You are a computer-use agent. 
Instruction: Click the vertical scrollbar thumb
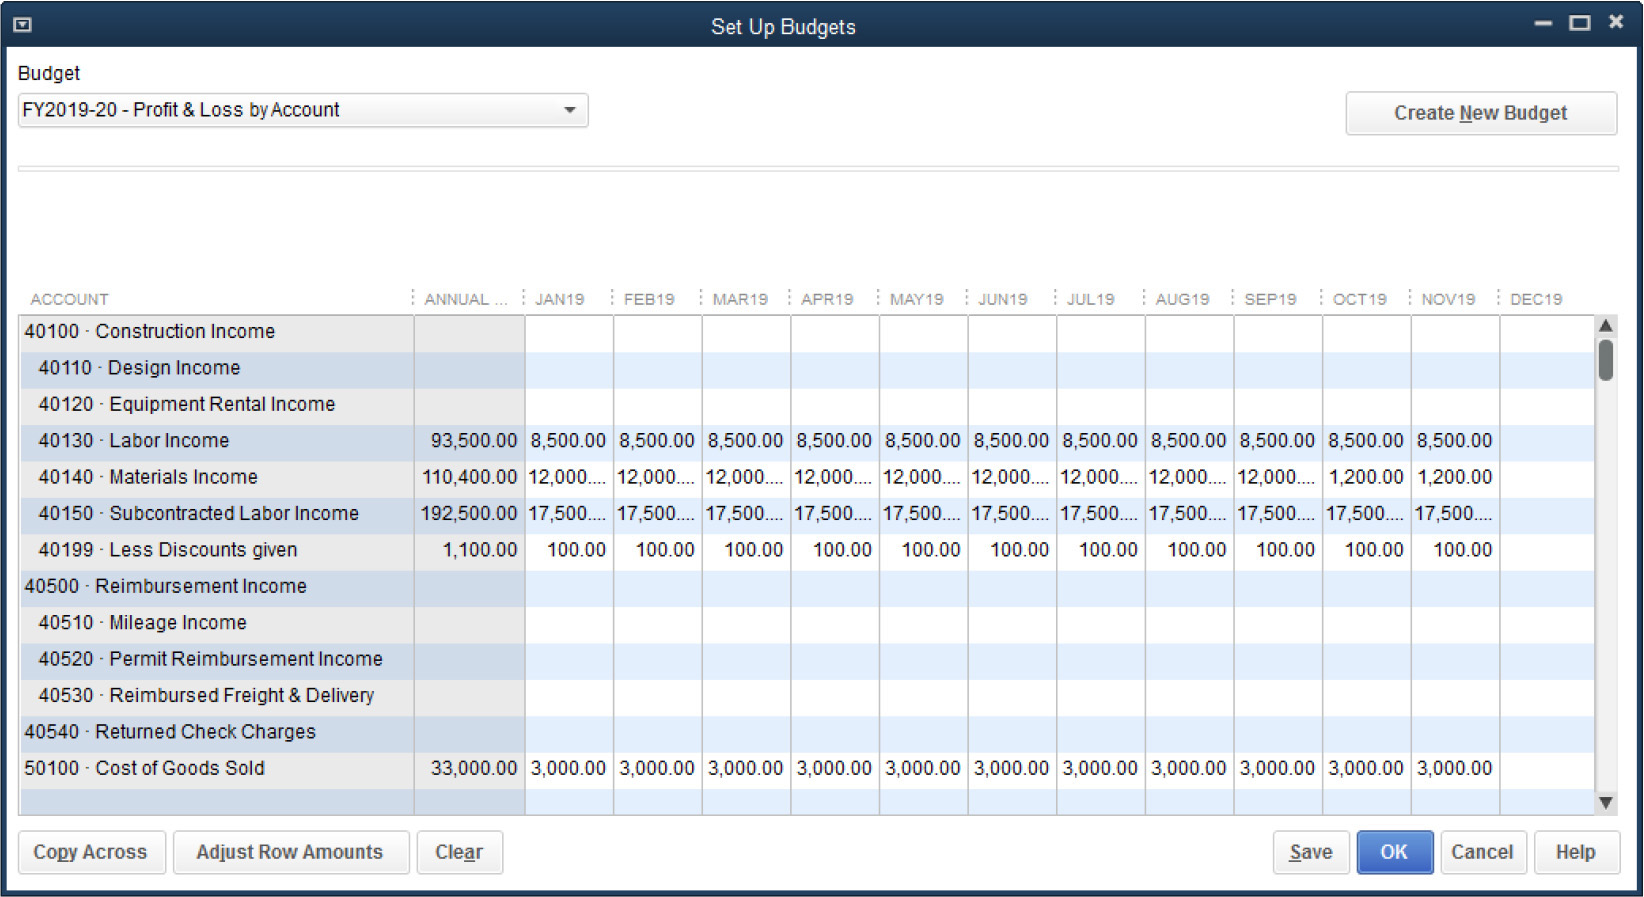[x=1606, y=360]
